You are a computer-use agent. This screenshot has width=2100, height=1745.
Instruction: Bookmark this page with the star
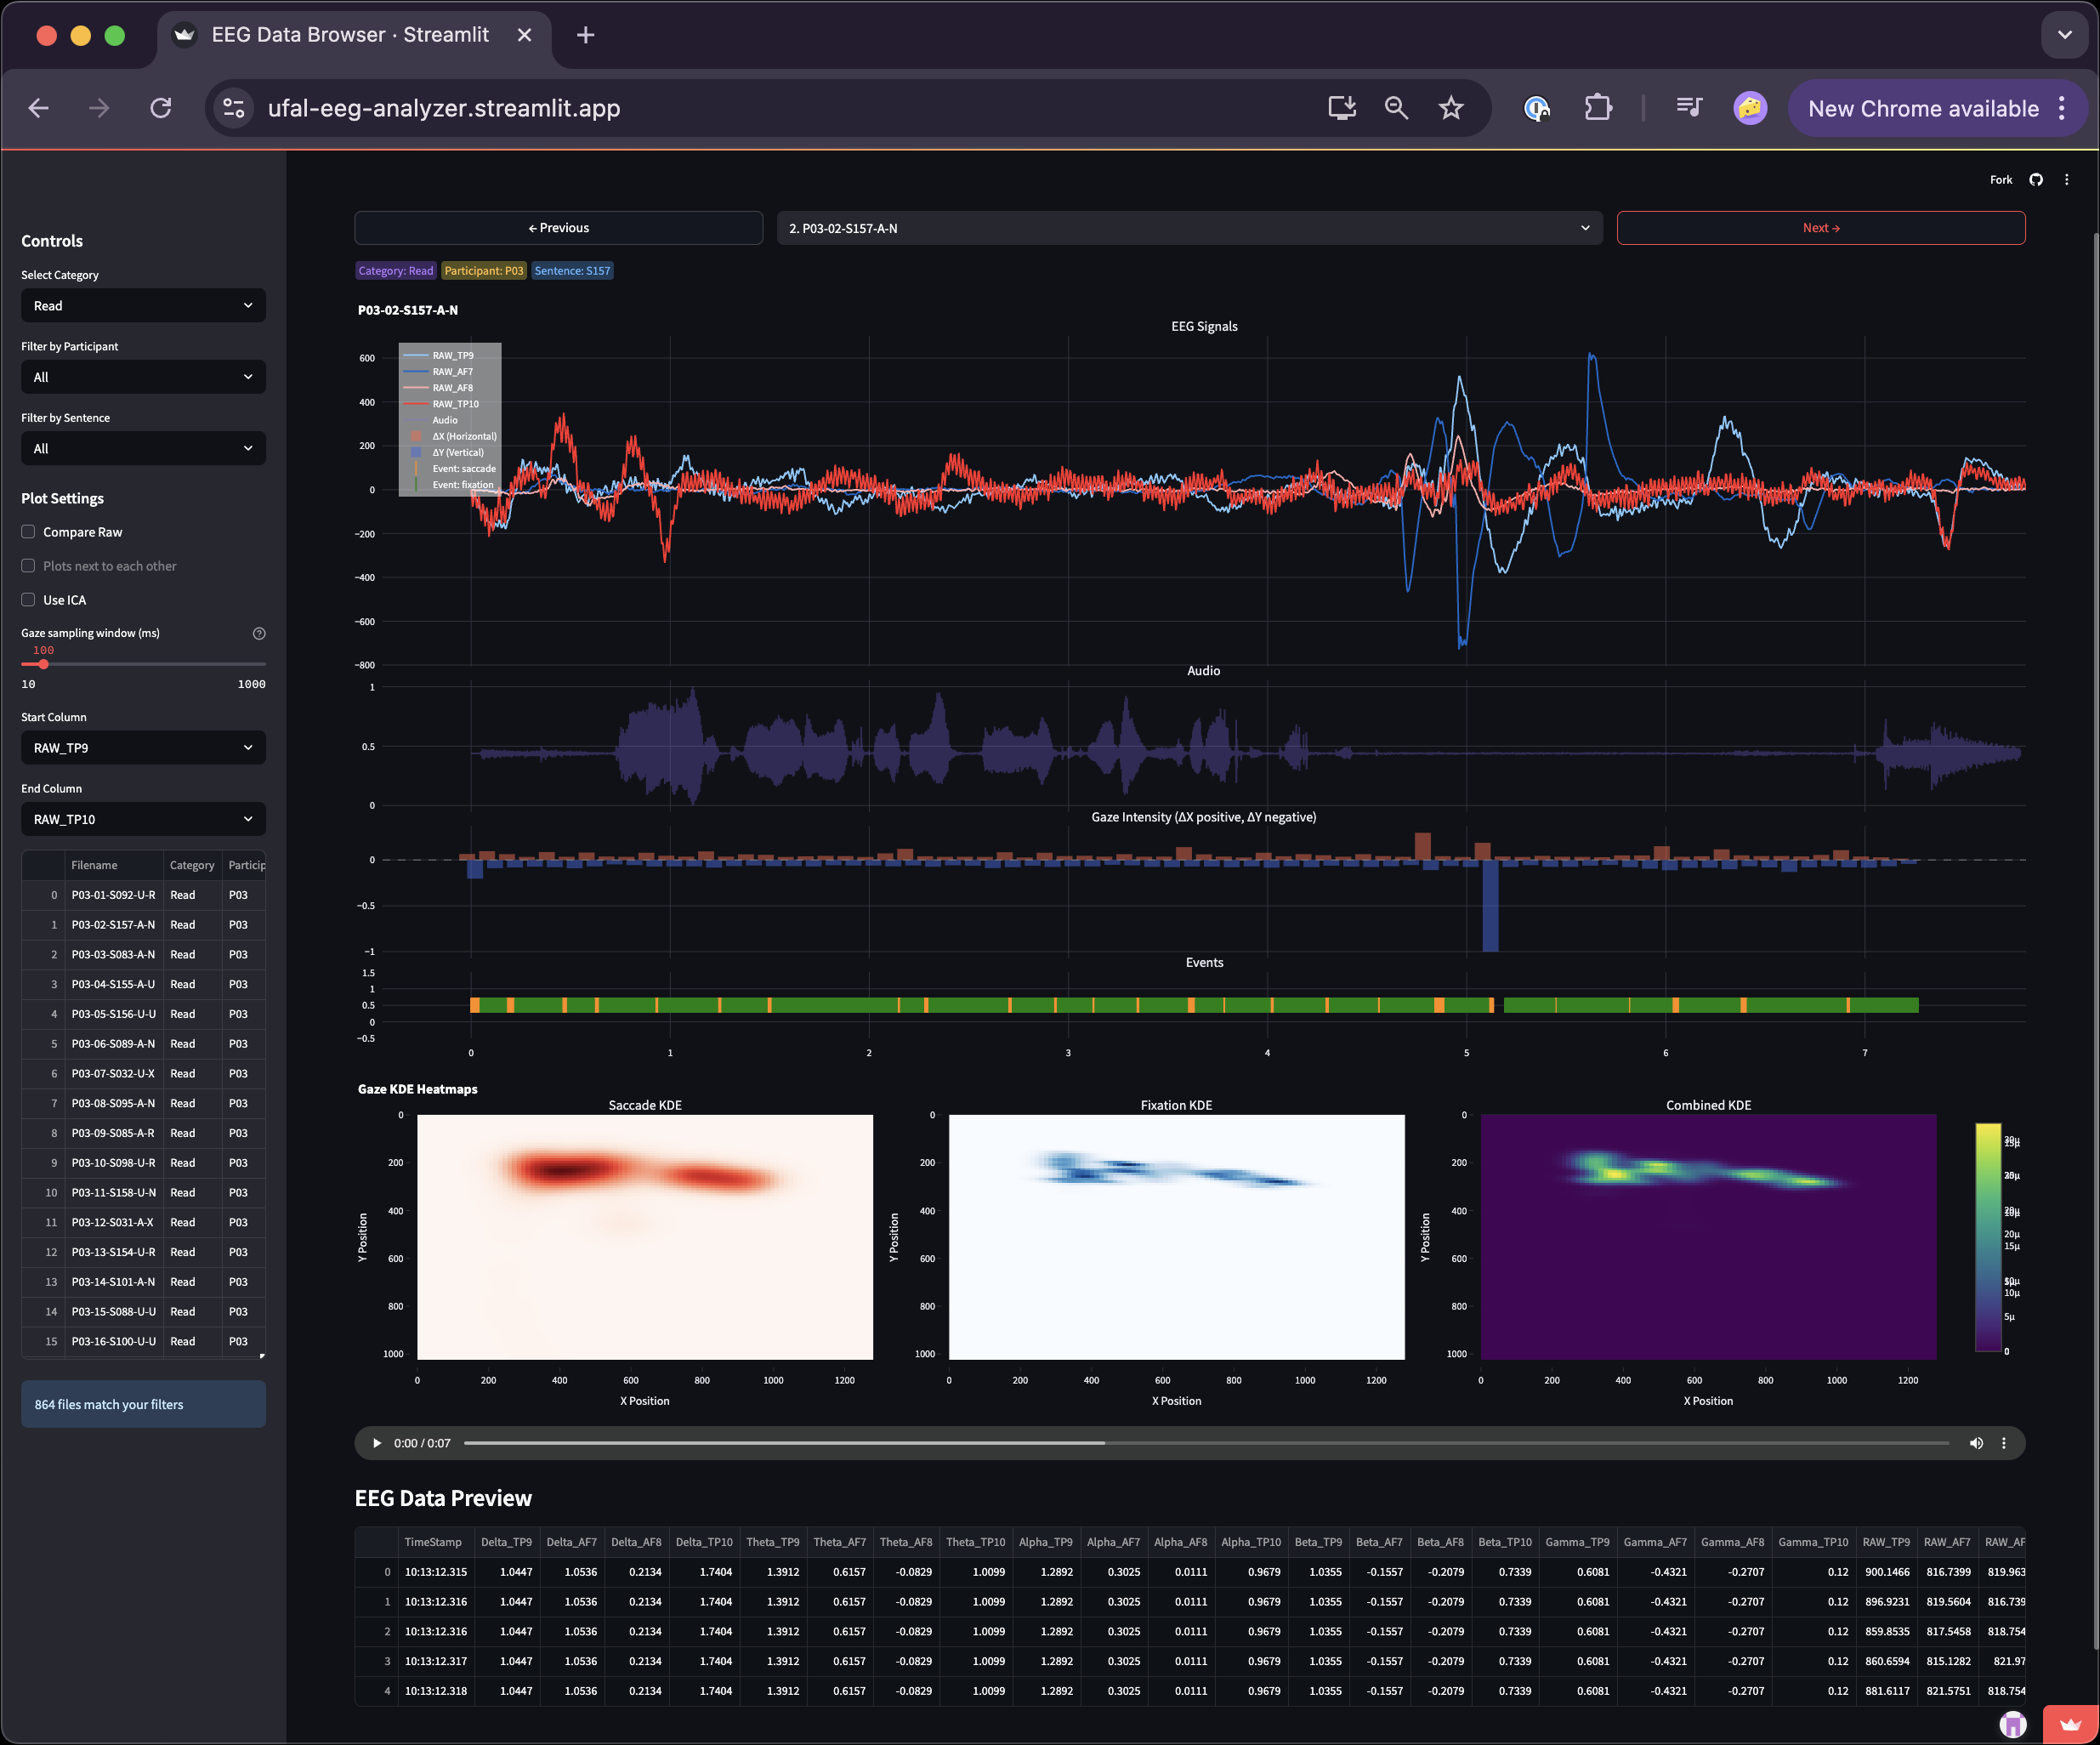pos(1451,108)
